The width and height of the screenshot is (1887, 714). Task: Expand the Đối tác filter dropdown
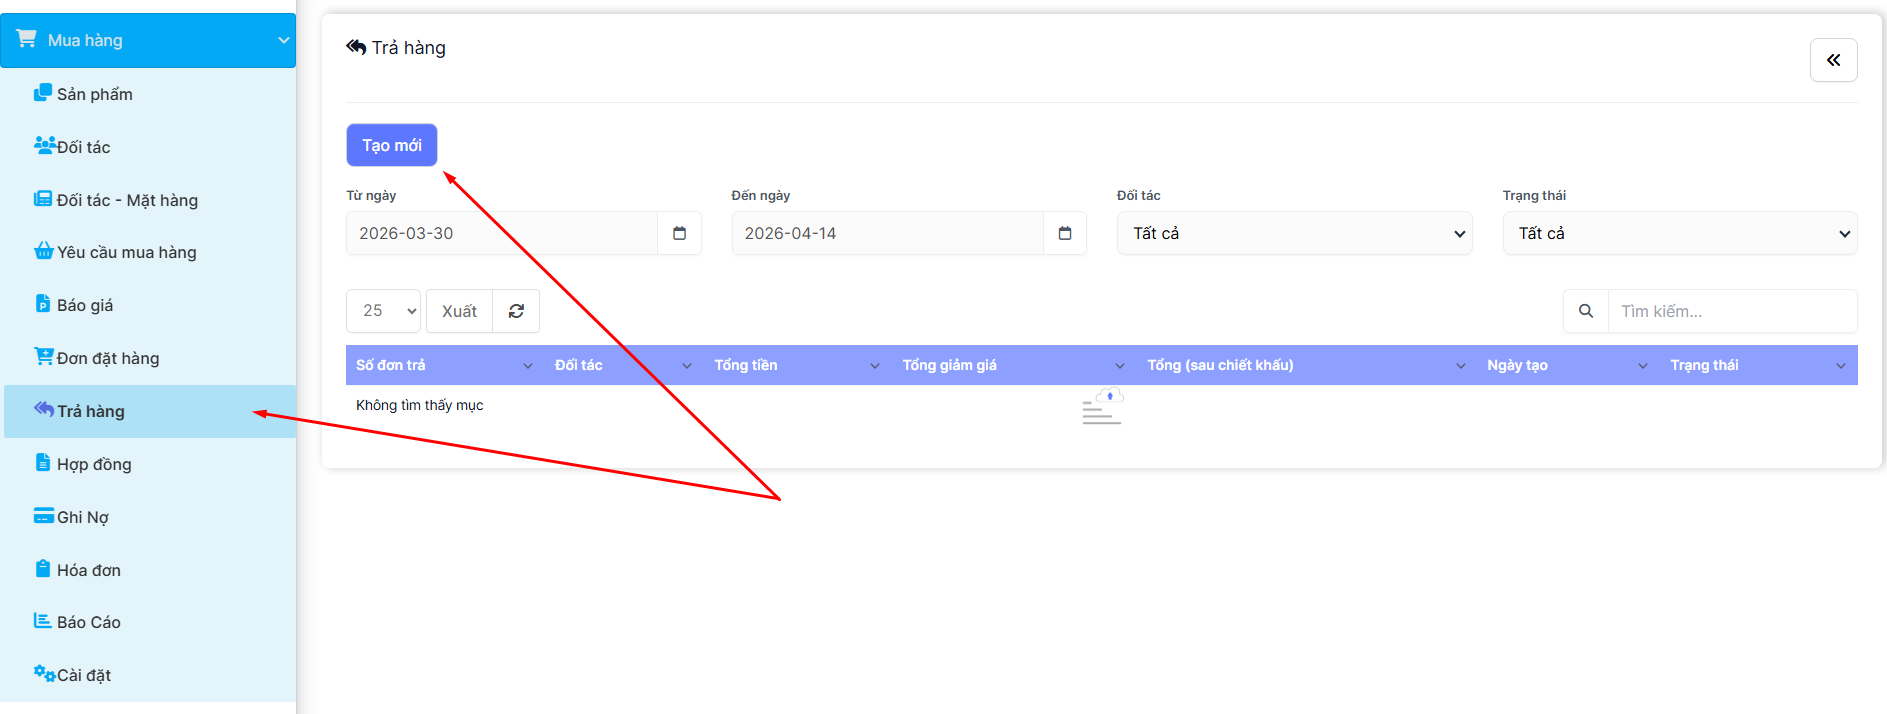point(1294,233)
